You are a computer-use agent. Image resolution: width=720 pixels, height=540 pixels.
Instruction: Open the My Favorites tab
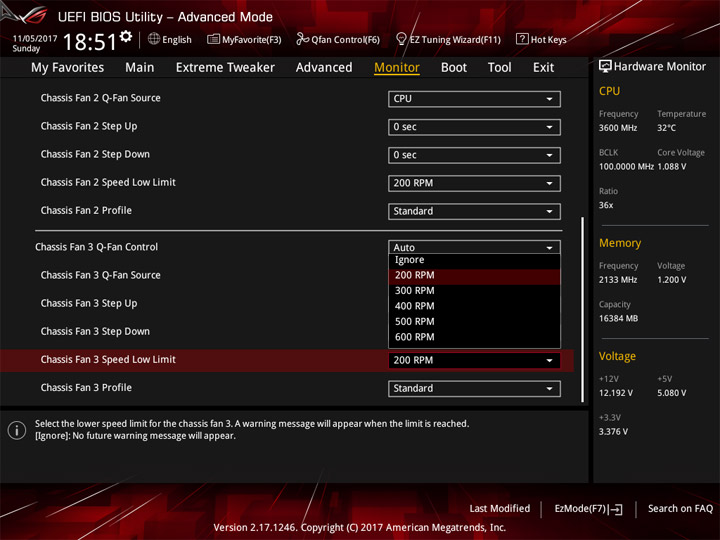click(68, 68)
